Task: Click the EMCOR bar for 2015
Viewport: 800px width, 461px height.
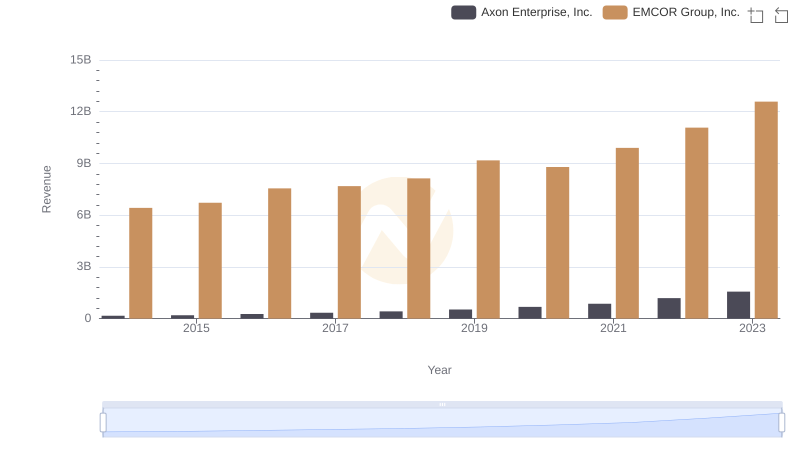Action: pyautogui.click(x=210, y=261)
